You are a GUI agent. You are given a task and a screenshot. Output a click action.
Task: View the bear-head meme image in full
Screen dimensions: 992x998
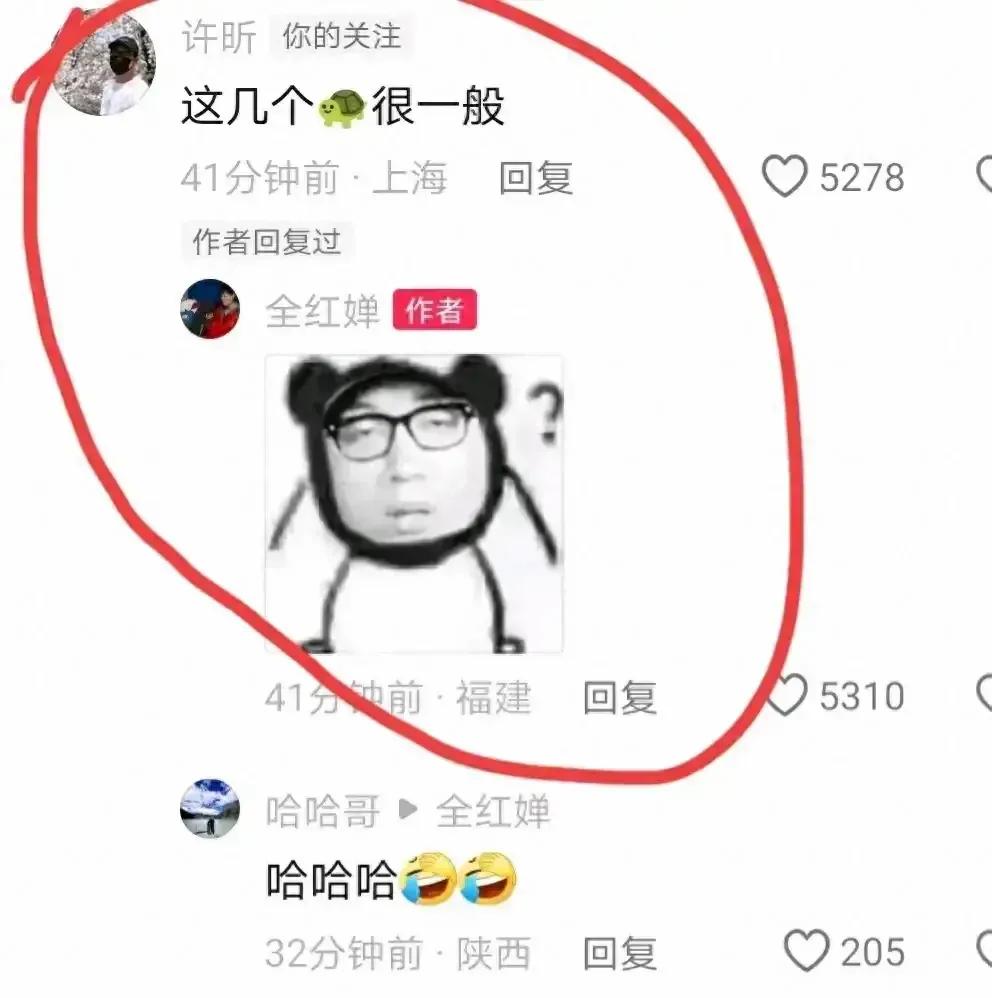point(414,503)
